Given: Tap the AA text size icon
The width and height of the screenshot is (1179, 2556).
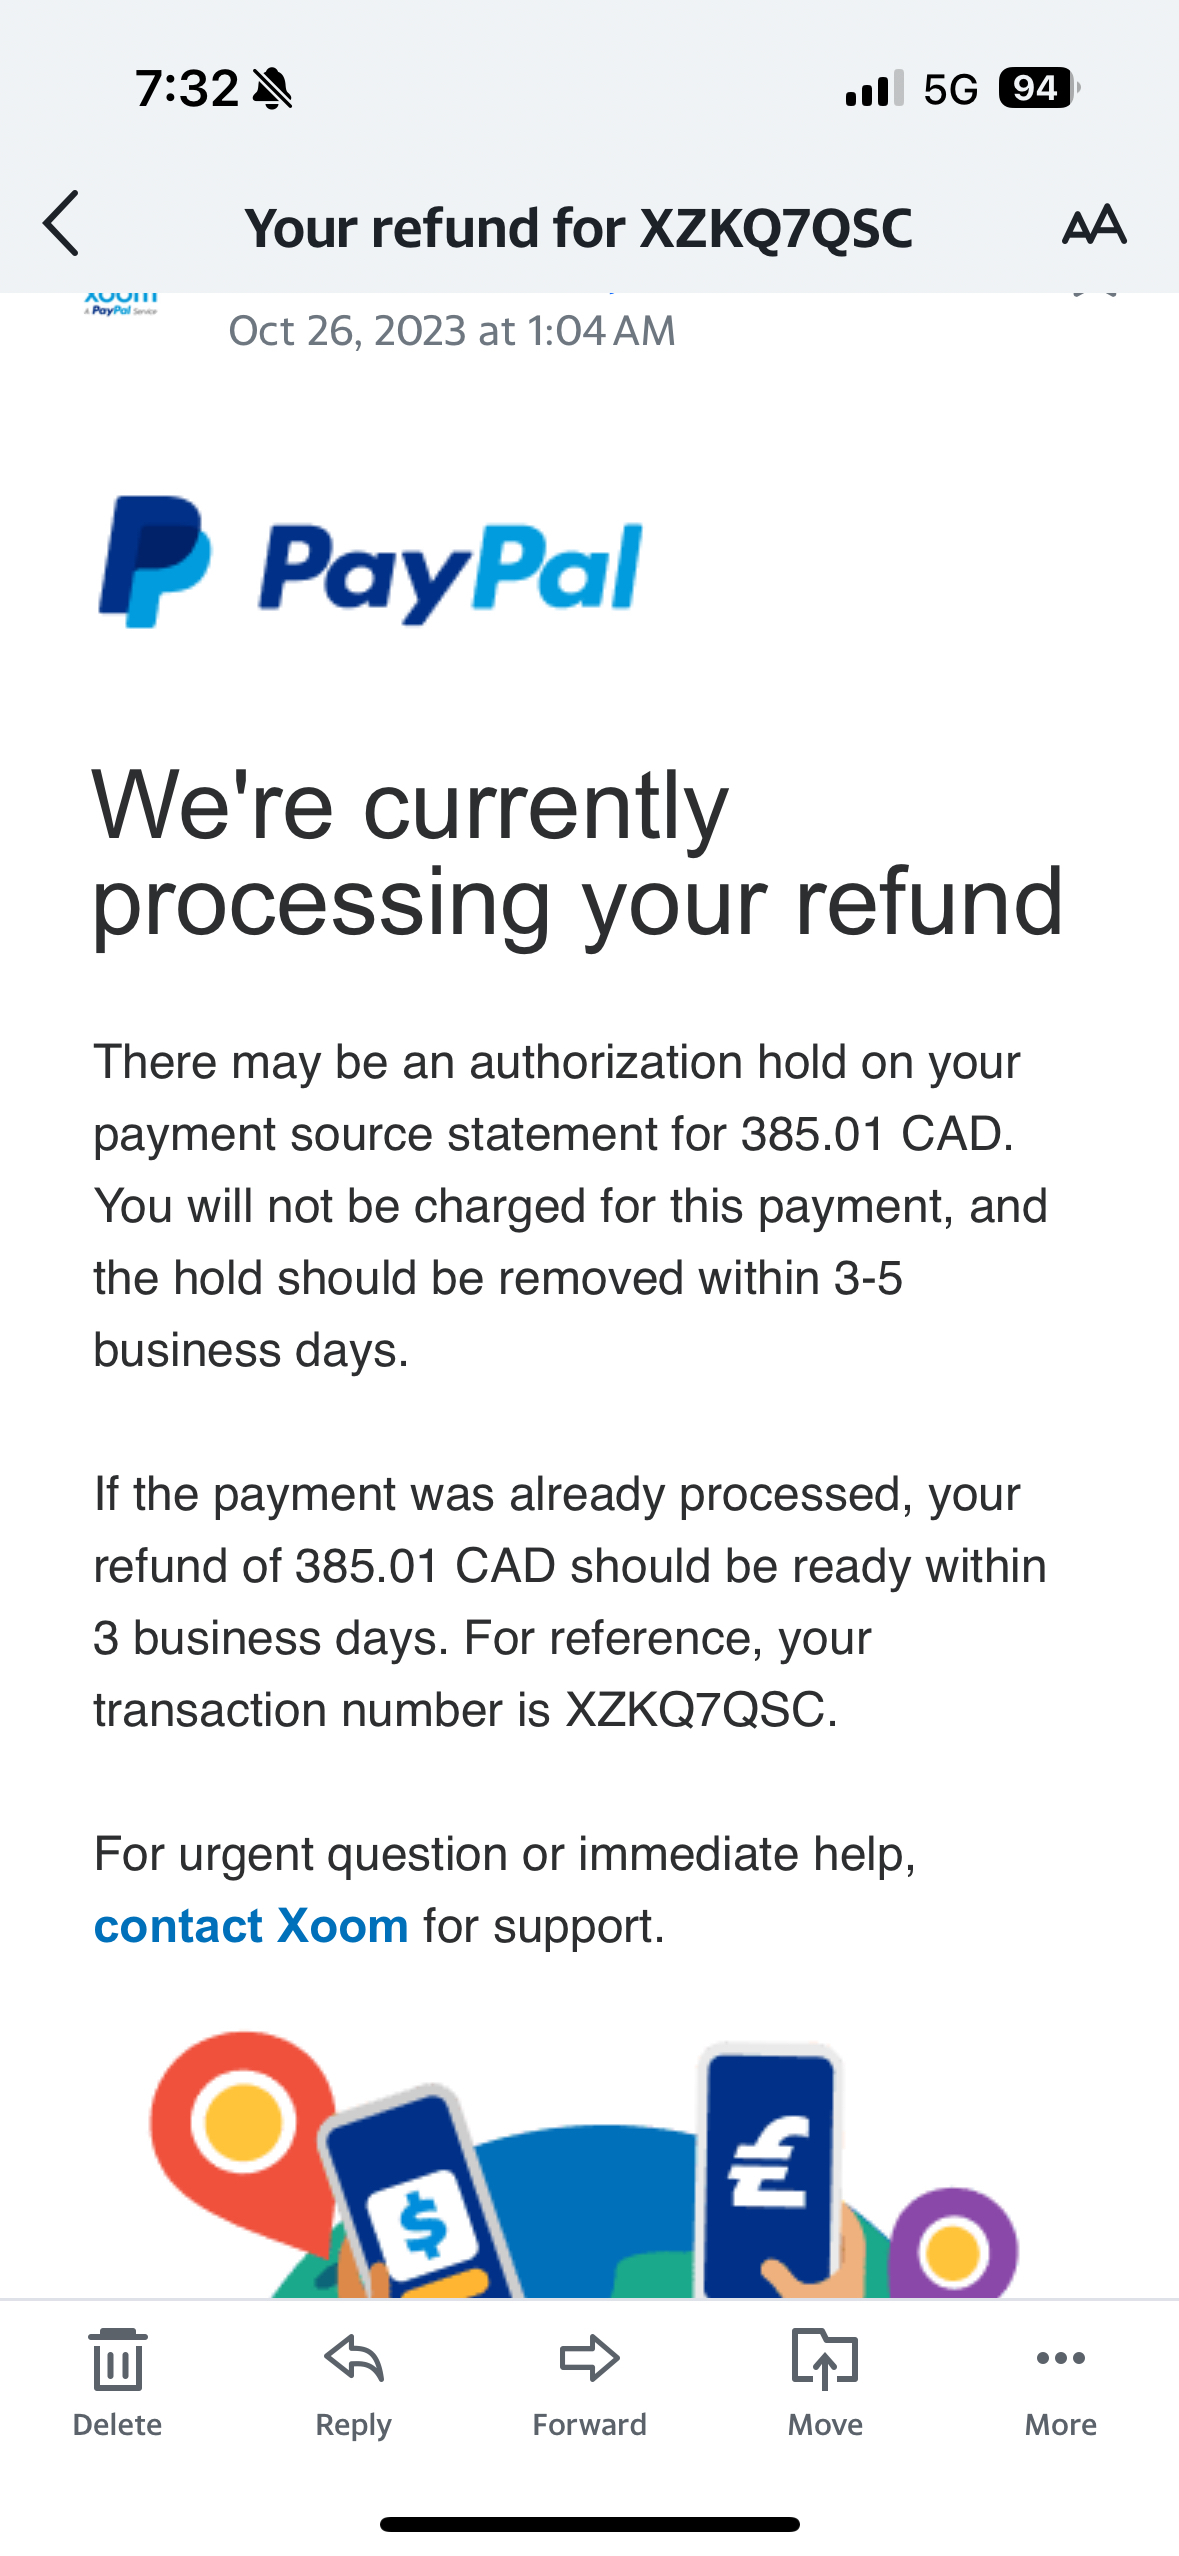Looking at the screenshot, I should (x=1094, y=225).
